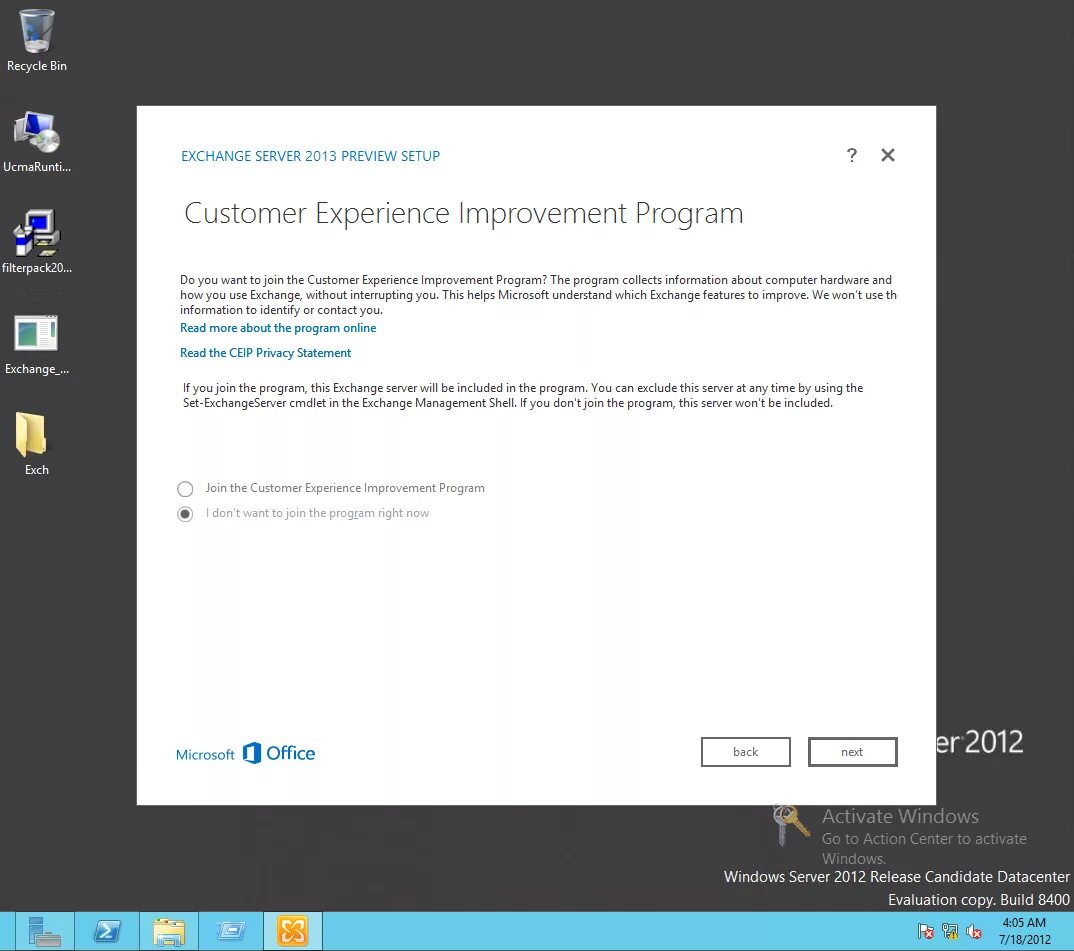Click the back button
This screenshot has height=951, width=1074.
coord(745,752)
